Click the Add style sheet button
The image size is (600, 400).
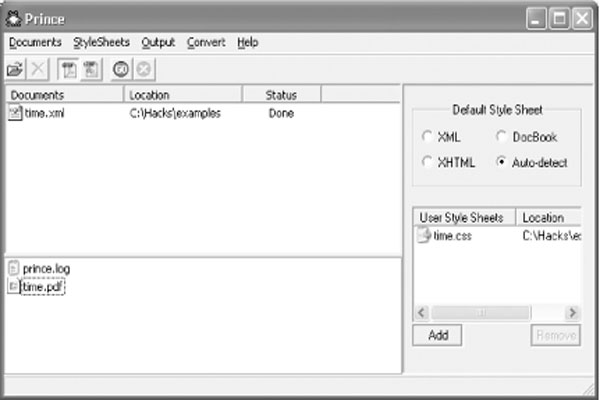(x=437, y=335)
